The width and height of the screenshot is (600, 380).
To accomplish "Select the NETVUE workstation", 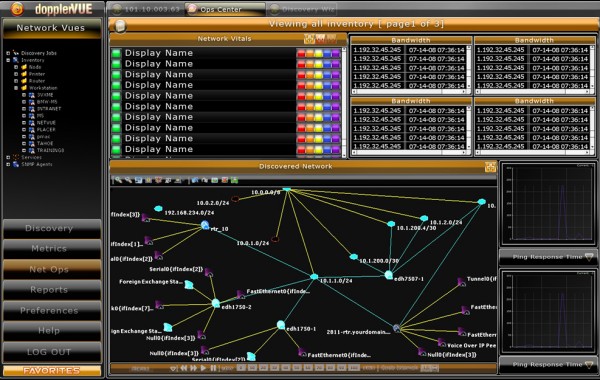I will coord(46,122).
